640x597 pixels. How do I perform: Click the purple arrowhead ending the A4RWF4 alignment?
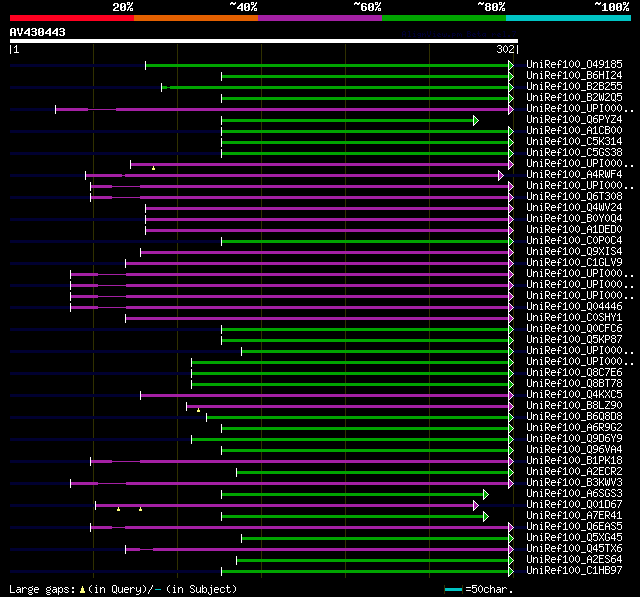tap(501, 175)
